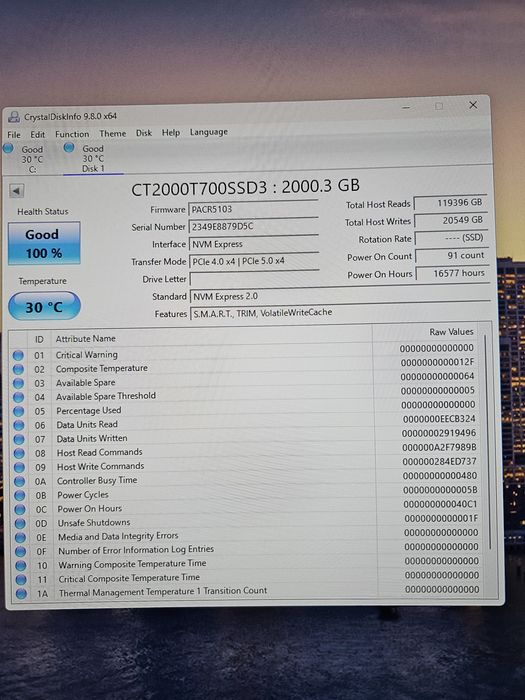525x700 pixels.
Task: Click status icon for Number of Error Information Log Entries
Action: coord(21,551)
